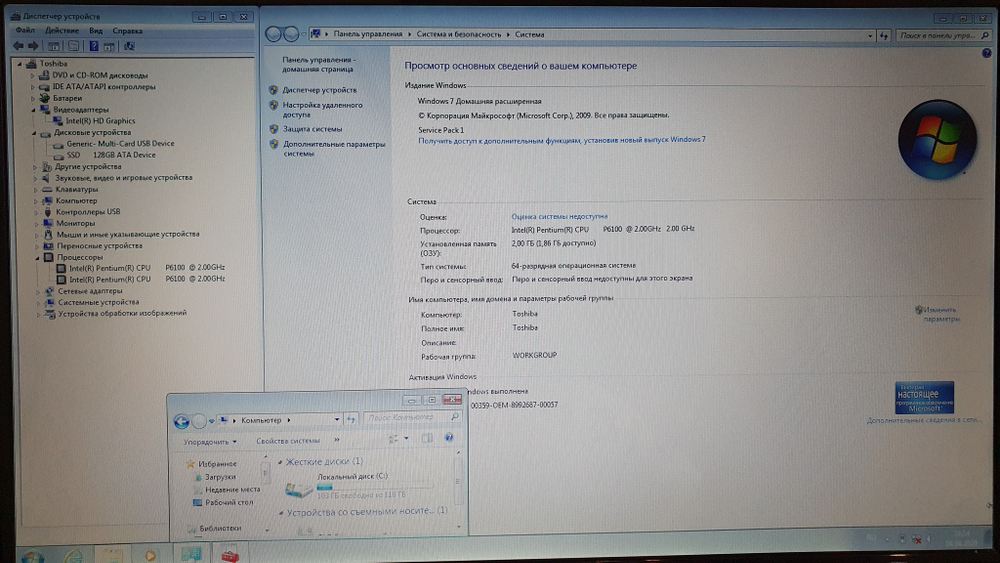Screen dimensions: 1000x563
Task: Click the Получить доступ к дополнительным функциям link
Action: [x=562, y=140]
